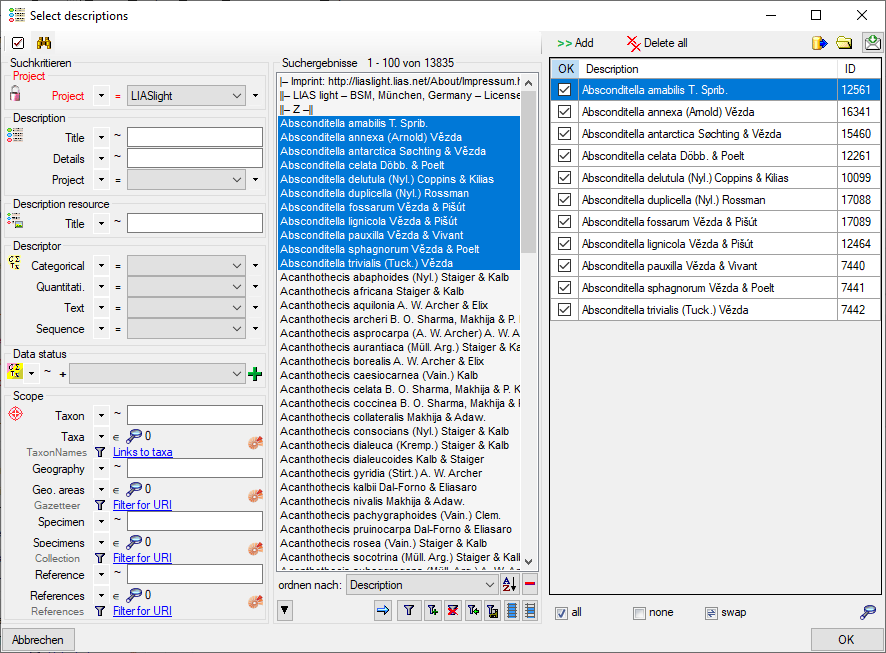Open the Sequence descriptor combo box

(x=186, y=329)
